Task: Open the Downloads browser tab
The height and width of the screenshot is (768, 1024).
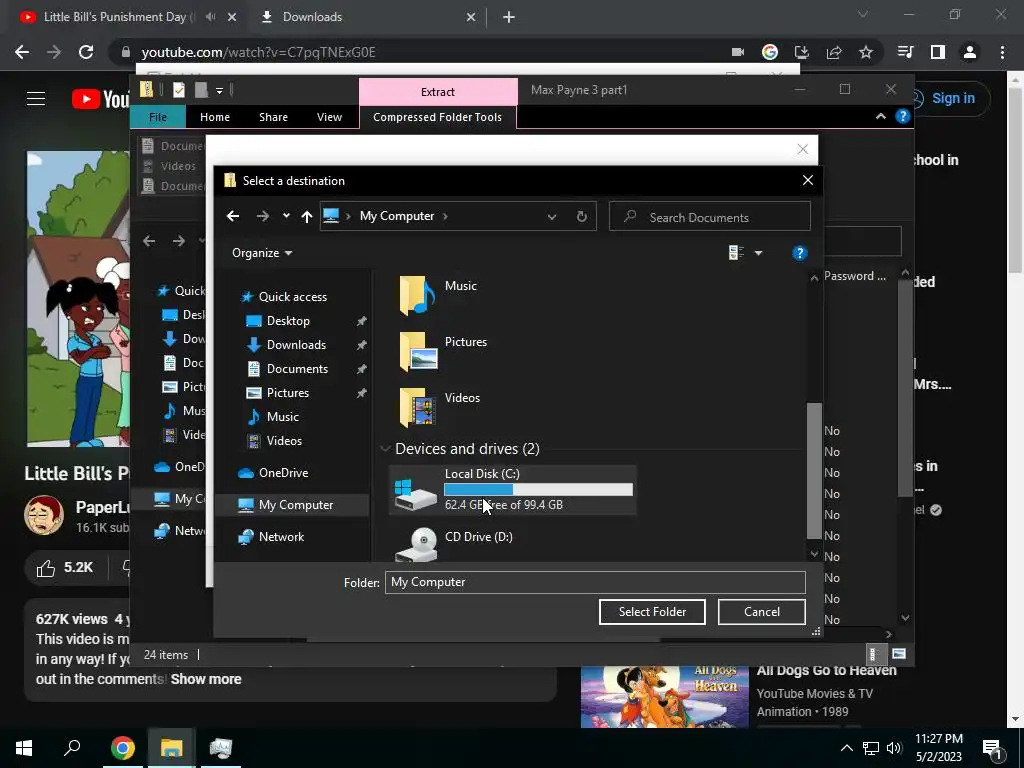Action: coord(368,17)
